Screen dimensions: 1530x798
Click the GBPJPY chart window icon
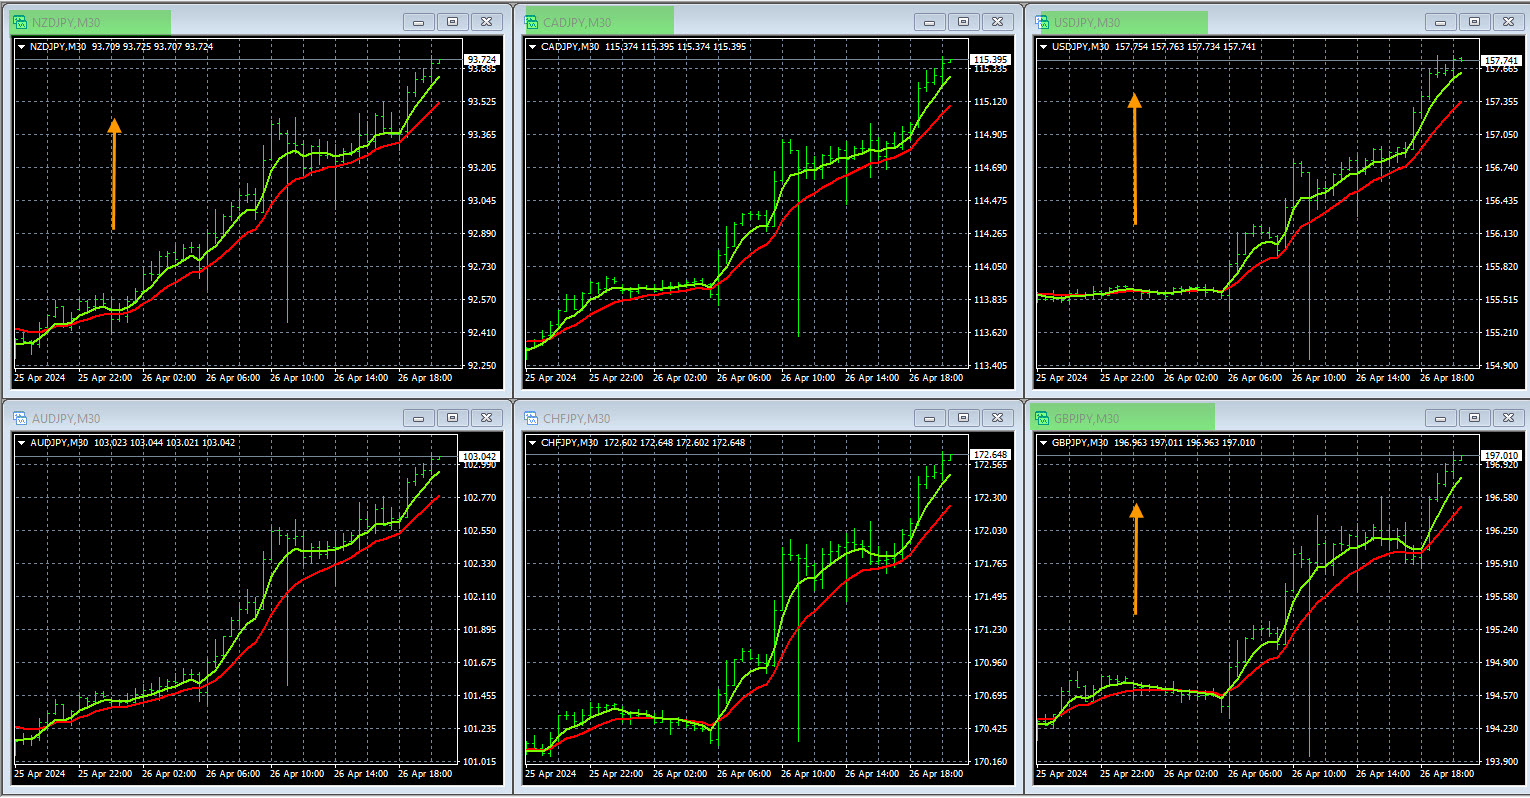[x=1042, y=418]
